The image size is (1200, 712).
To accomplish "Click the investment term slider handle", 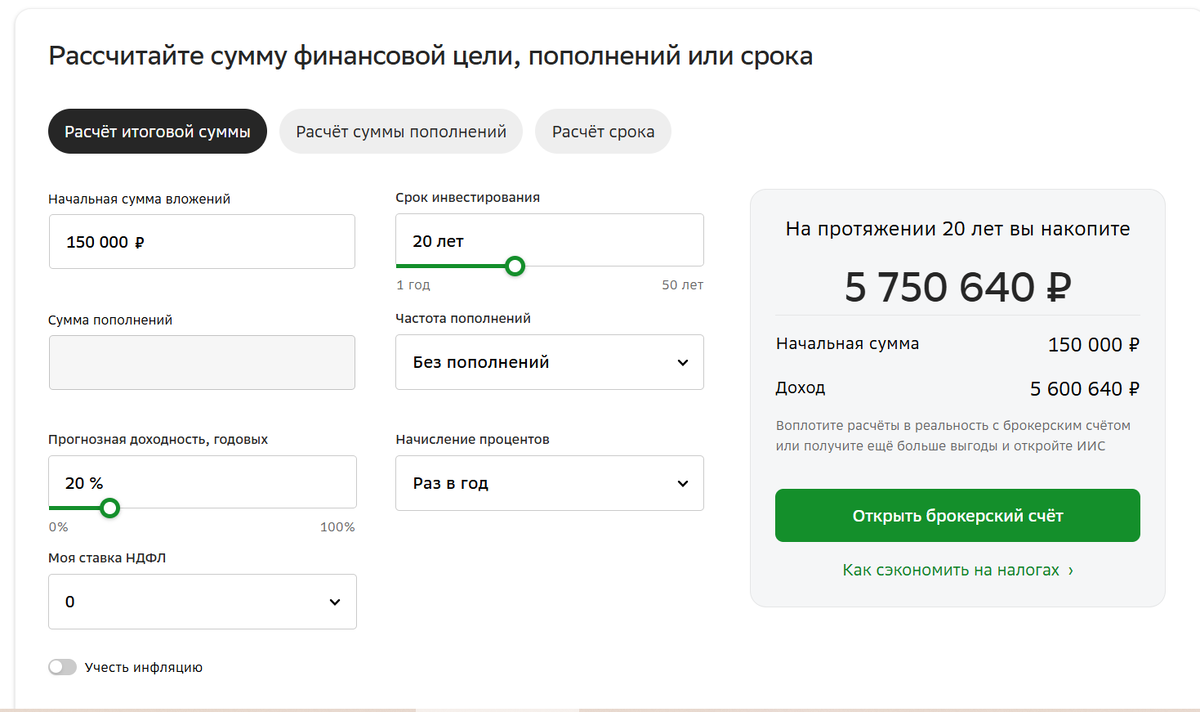I will point(515,266).
